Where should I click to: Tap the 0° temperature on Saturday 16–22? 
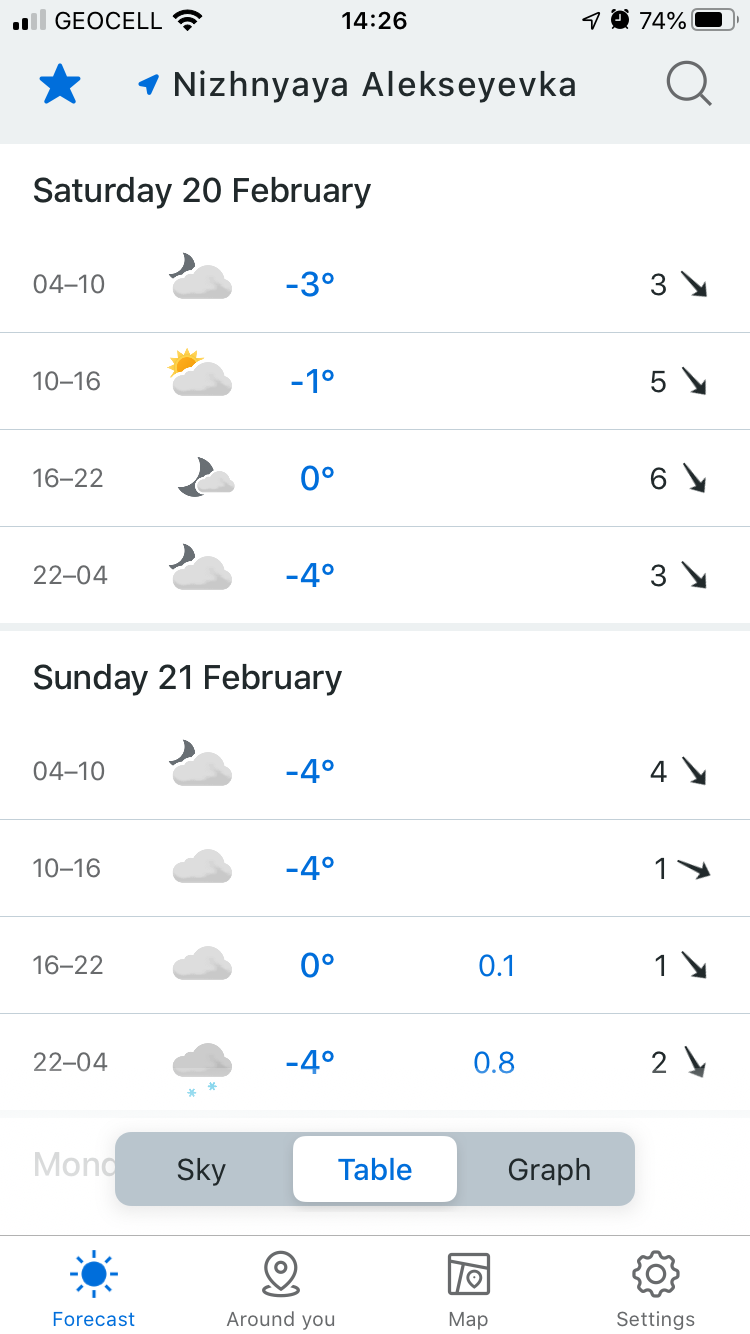pos(317,478)
